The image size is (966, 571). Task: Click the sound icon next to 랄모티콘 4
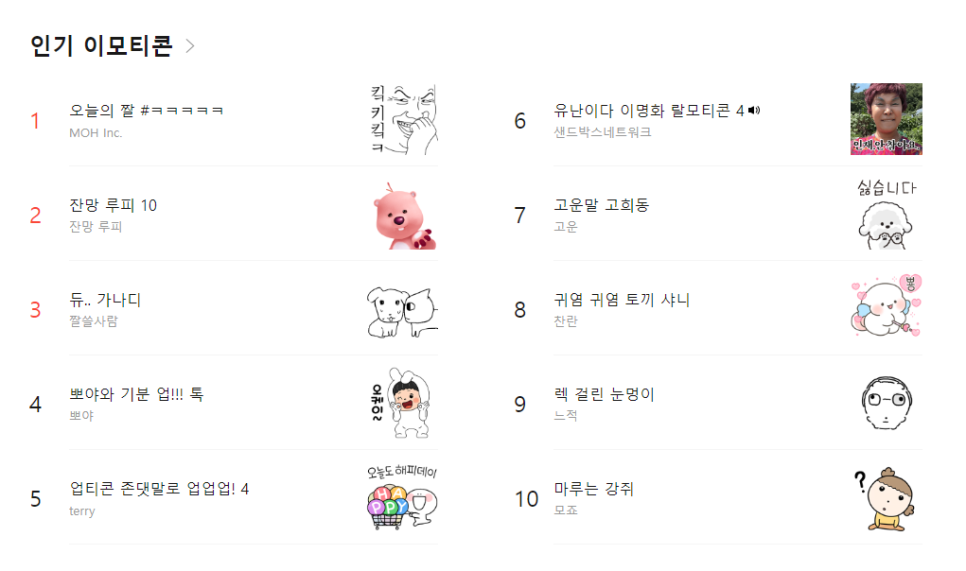pyautogui.click(x=754, y=110)
